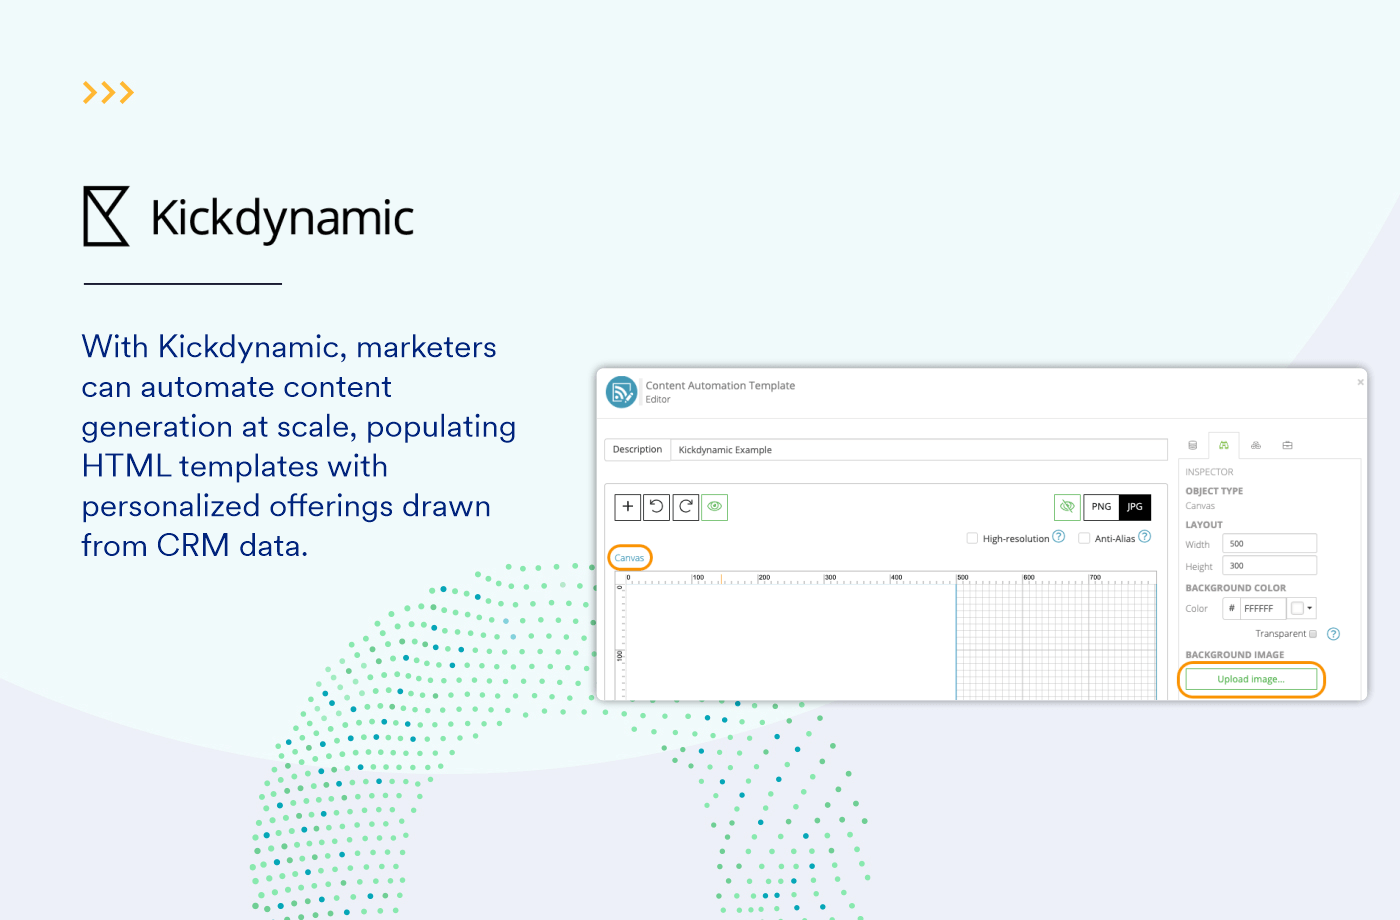Click the Height input field
Screen dimensions: 1400x920
point(1269,565)
